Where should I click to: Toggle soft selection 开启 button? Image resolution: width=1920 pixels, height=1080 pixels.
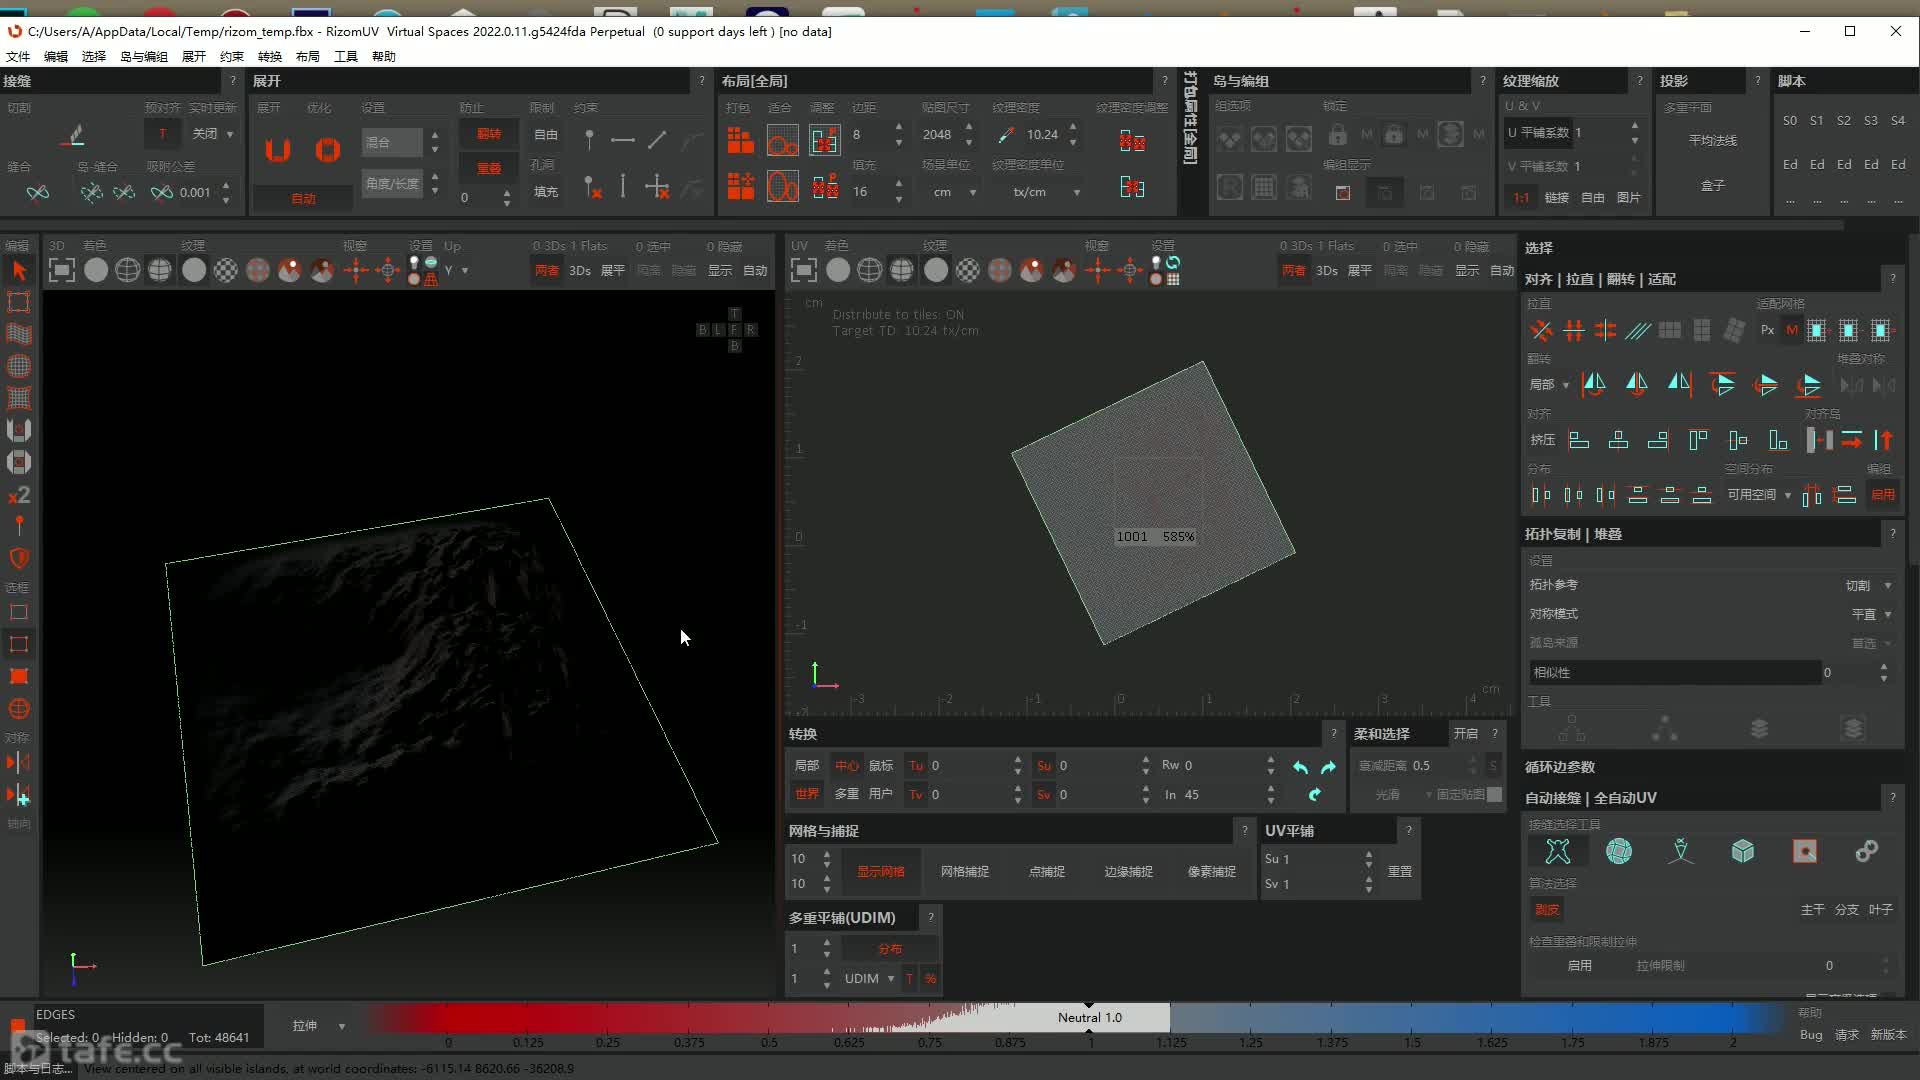coord(1466,734)
